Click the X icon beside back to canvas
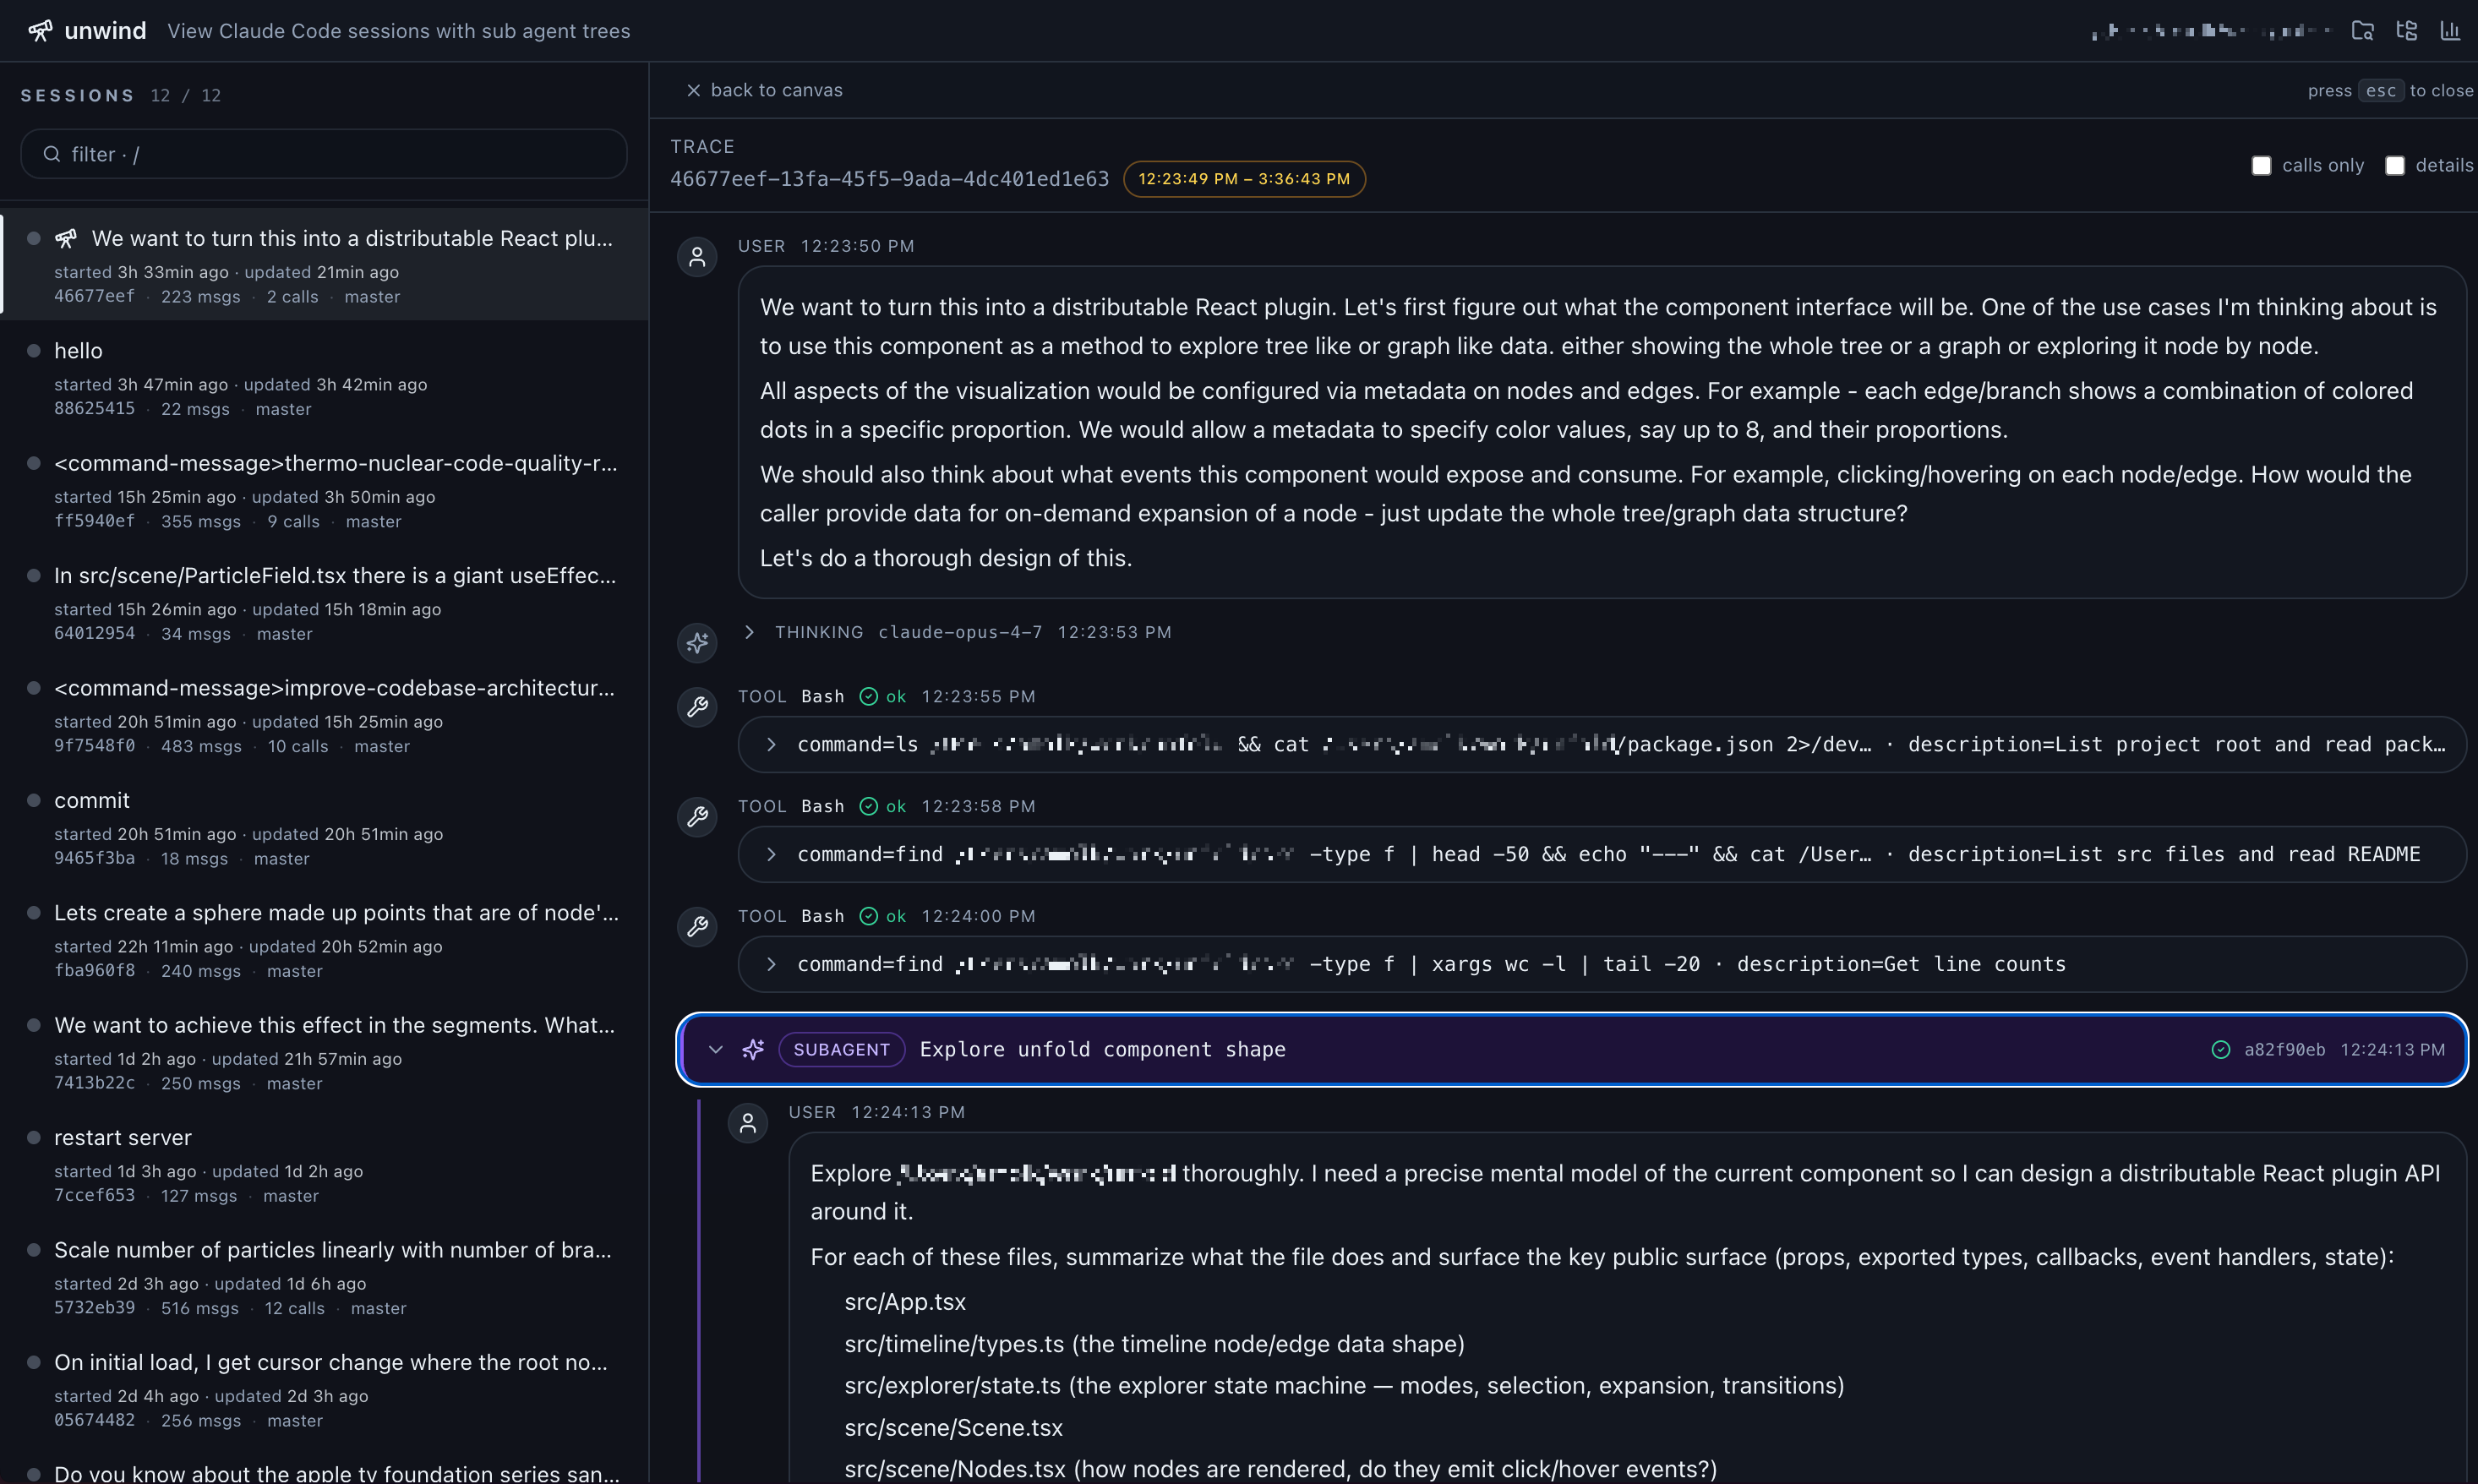 point(693,90)
